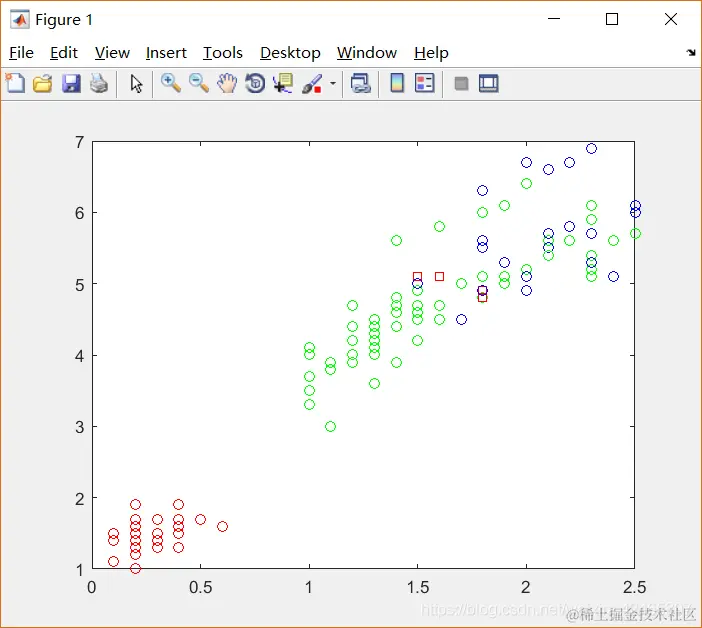Activate the Zoom Out tool
Viewport: 702px width, 628px height.
(199, 84)
